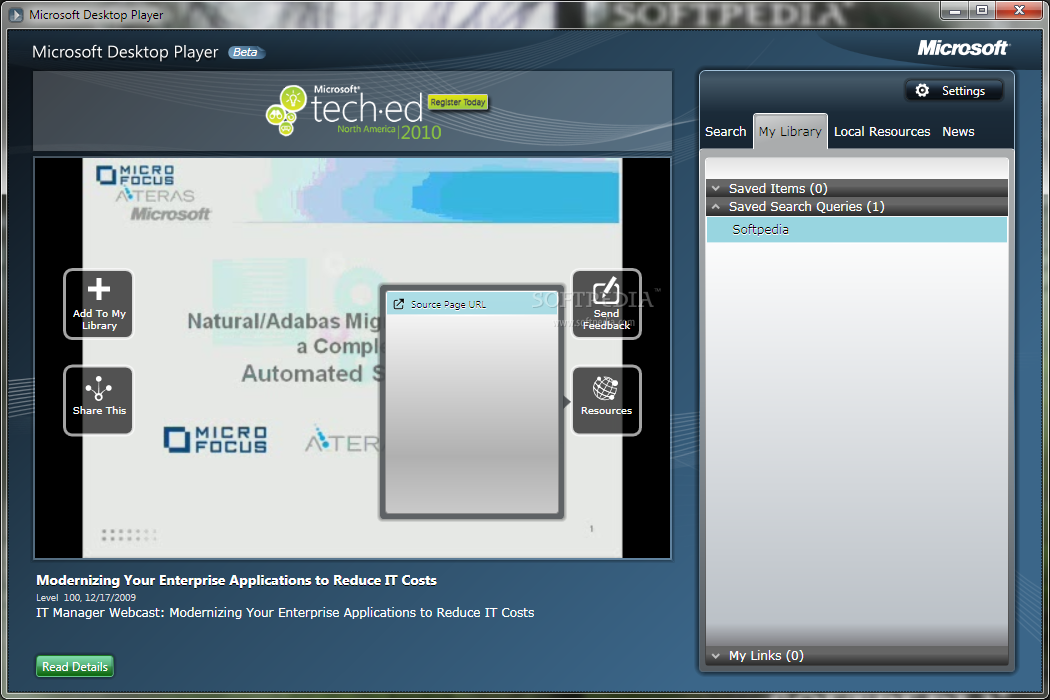Click the Microsoft logo at top right
Screen dimensions: 1050x700
tap(963, 48)
